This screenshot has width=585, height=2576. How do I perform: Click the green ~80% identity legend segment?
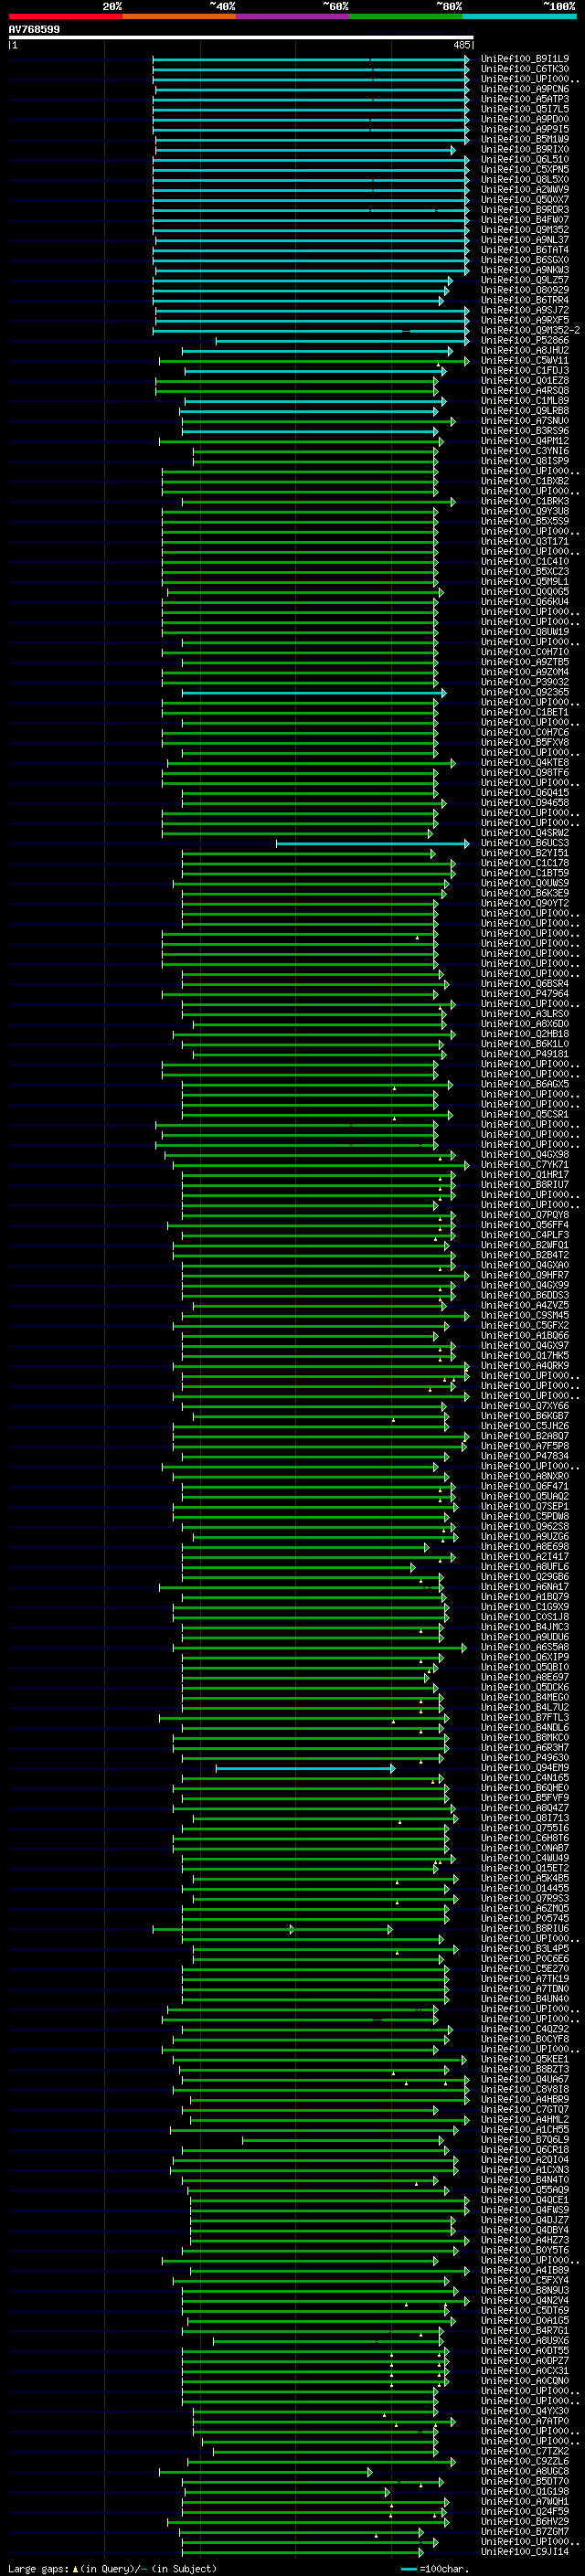click(x=406, y=16)
